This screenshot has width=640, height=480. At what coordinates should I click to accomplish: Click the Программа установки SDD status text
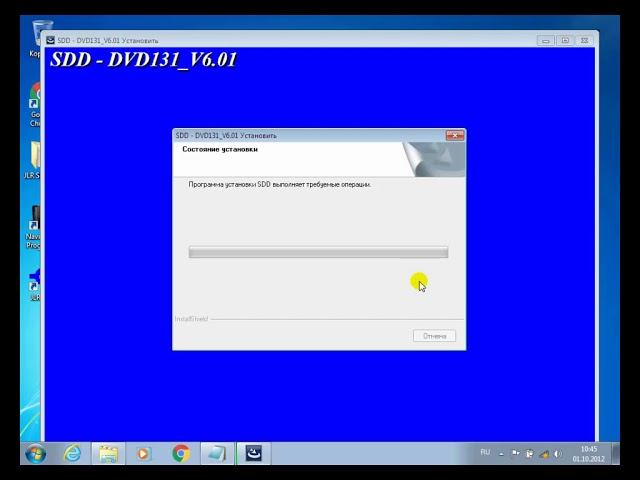(280, 184)
